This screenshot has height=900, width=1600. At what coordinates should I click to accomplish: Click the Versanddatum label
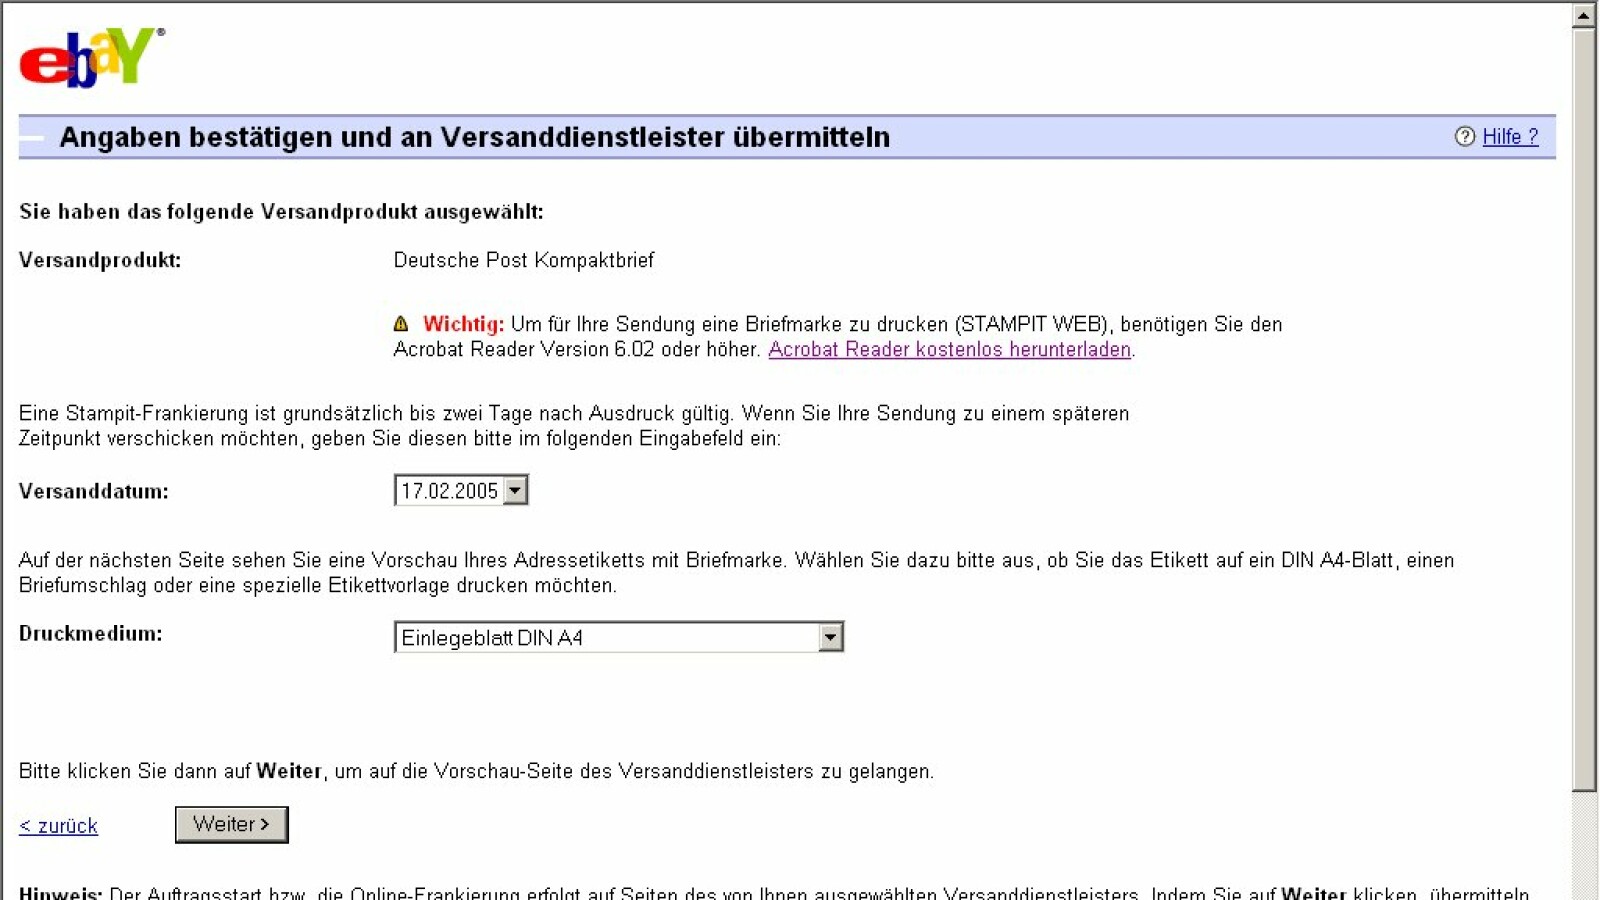[x=94, y=491]
